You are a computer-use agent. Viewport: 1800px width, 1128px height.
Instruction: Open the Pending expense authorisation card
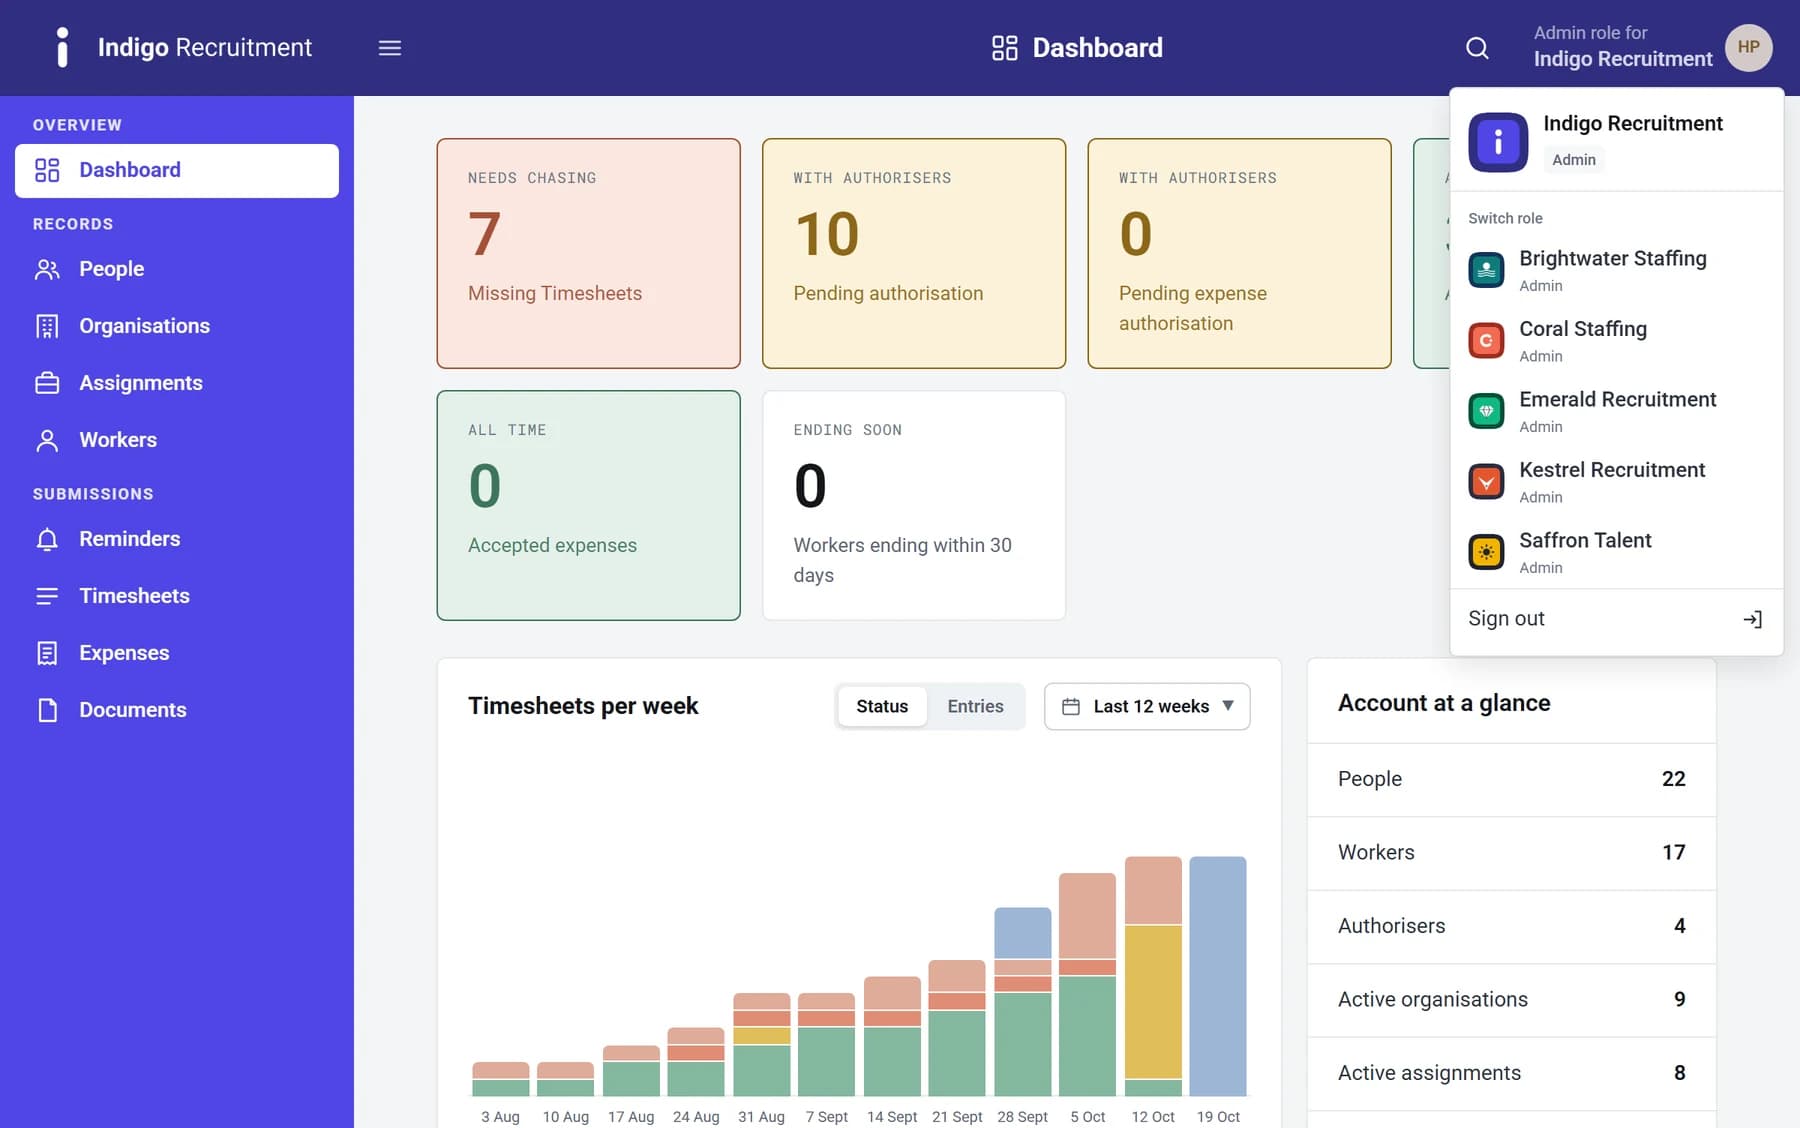(1240, 254)
